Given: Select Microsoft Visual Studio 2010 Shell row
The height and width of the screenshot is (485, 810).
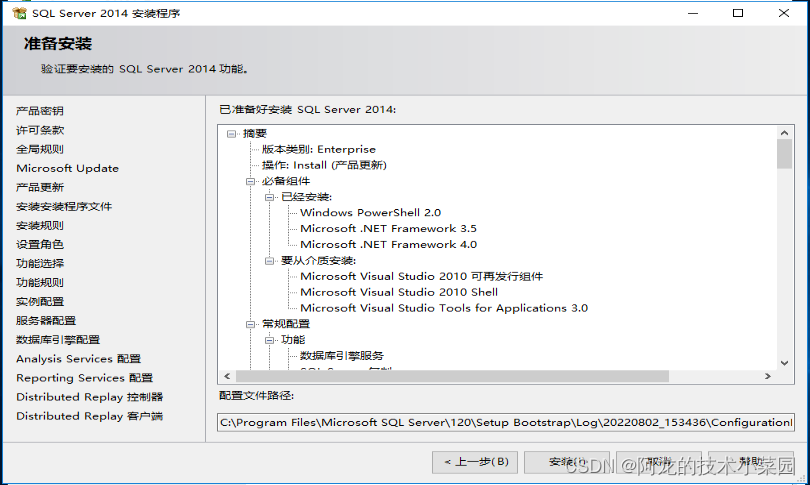Looking at the screenshot, I should (399, 292).
